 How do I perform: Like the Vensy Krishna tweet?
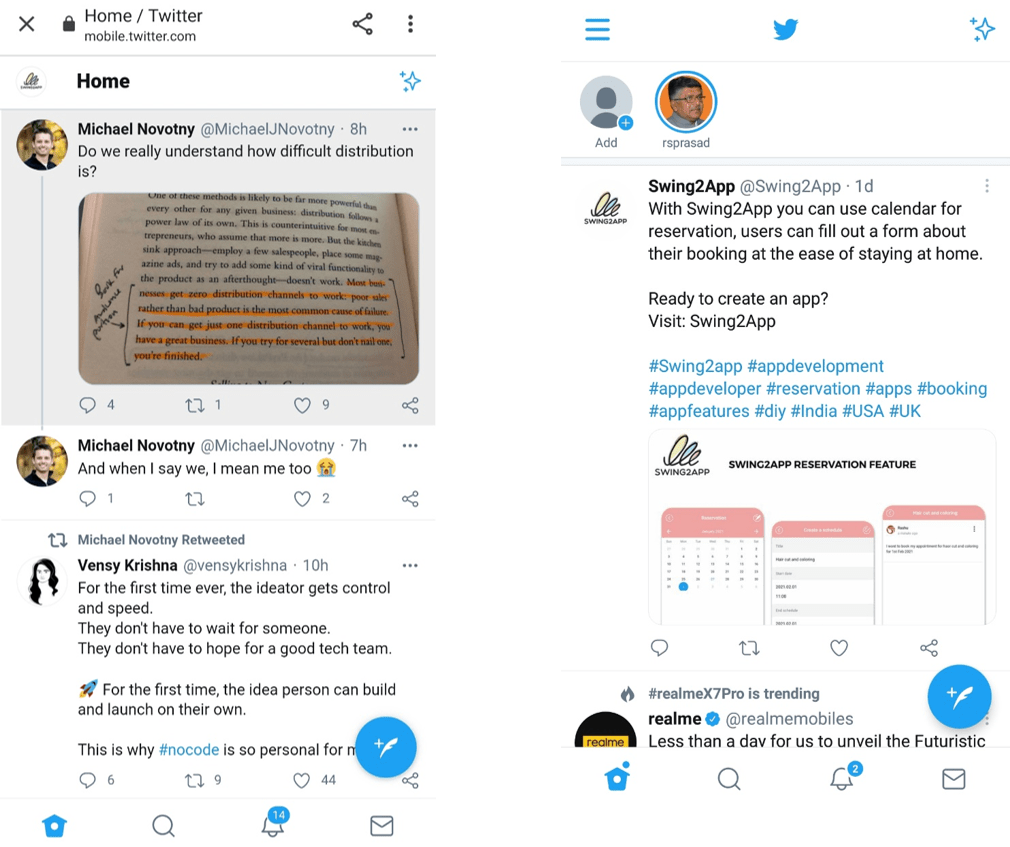pos(301,780)
